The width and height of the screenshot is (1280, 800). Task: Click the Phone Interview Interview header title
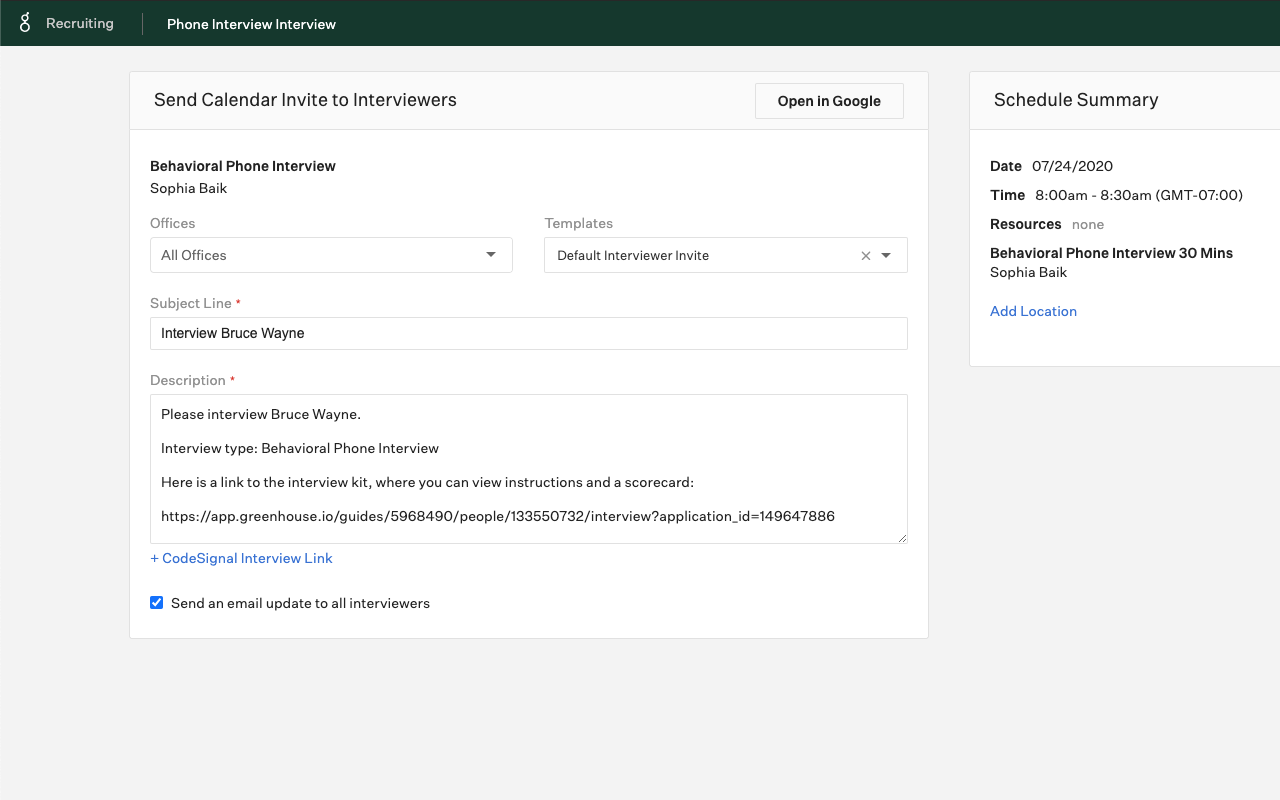tap(251, 24)
